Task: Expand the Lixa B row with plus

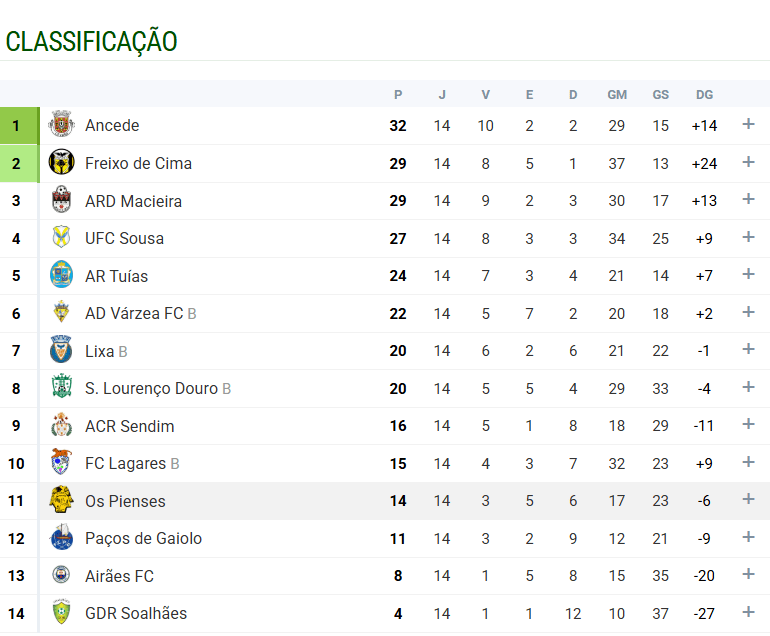Action: [x=748, y=349]
